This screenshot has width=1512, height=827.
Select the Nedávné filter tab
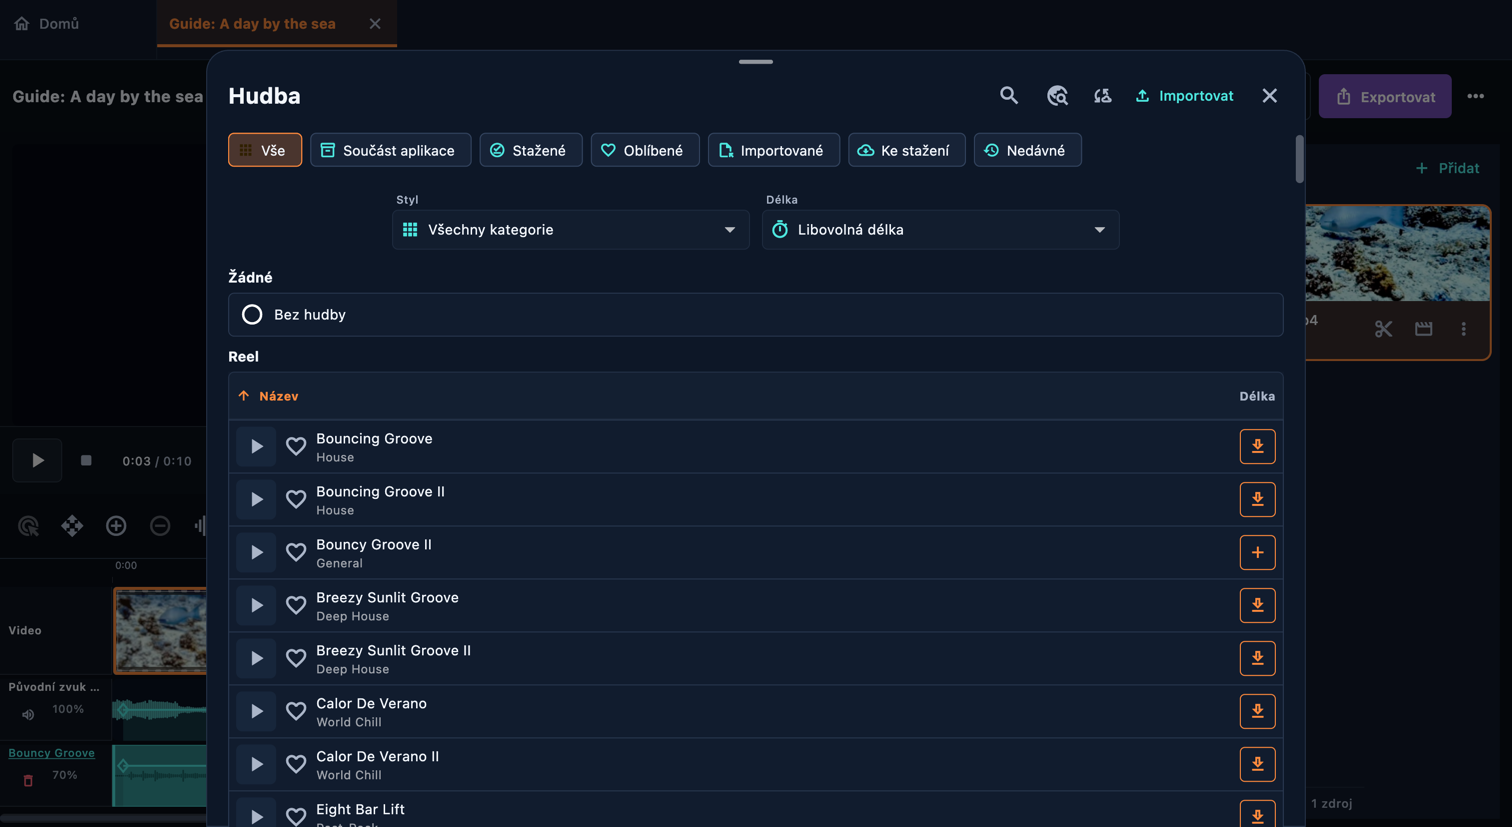coord(1027,150)
